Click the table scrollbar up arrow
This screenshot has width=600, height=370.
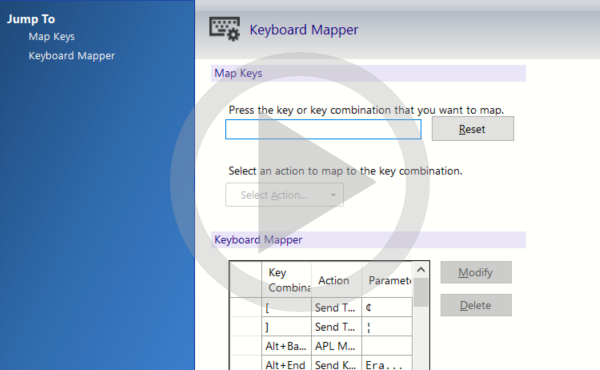click(x=421, y=270)
